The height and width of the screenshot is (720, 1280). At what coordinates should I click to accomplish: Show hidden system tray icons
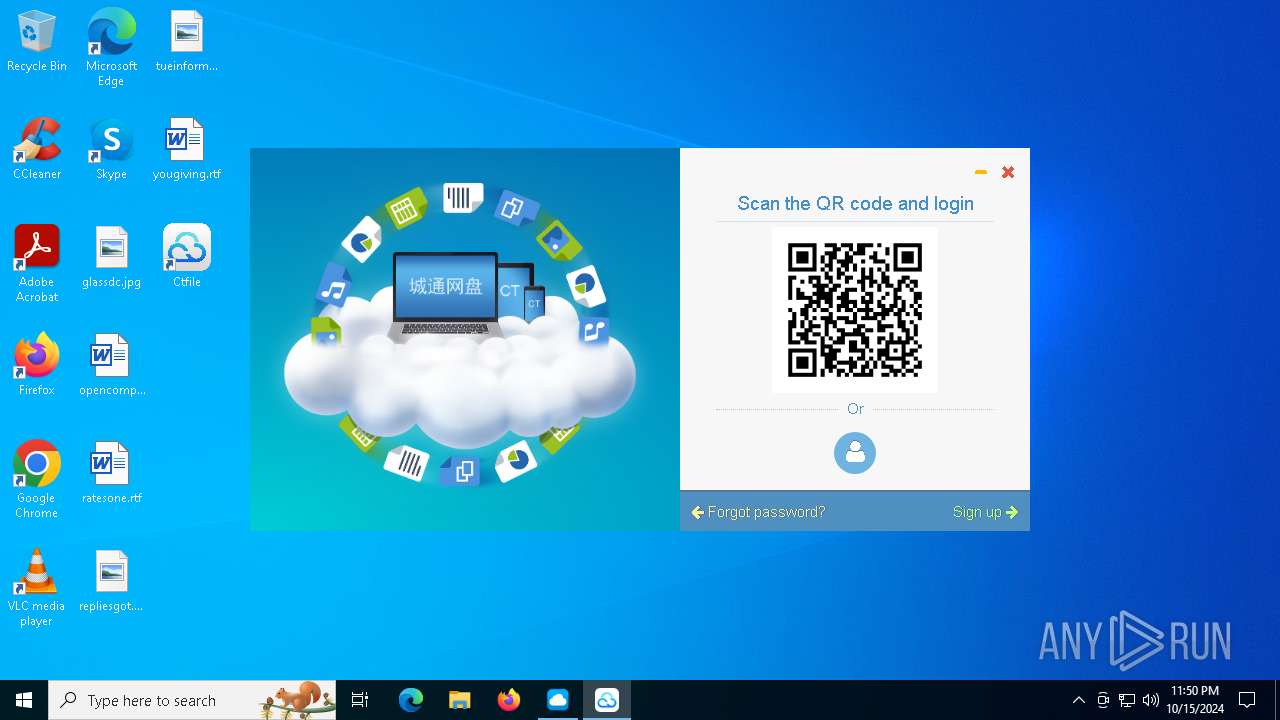(x=1078, y=700)
